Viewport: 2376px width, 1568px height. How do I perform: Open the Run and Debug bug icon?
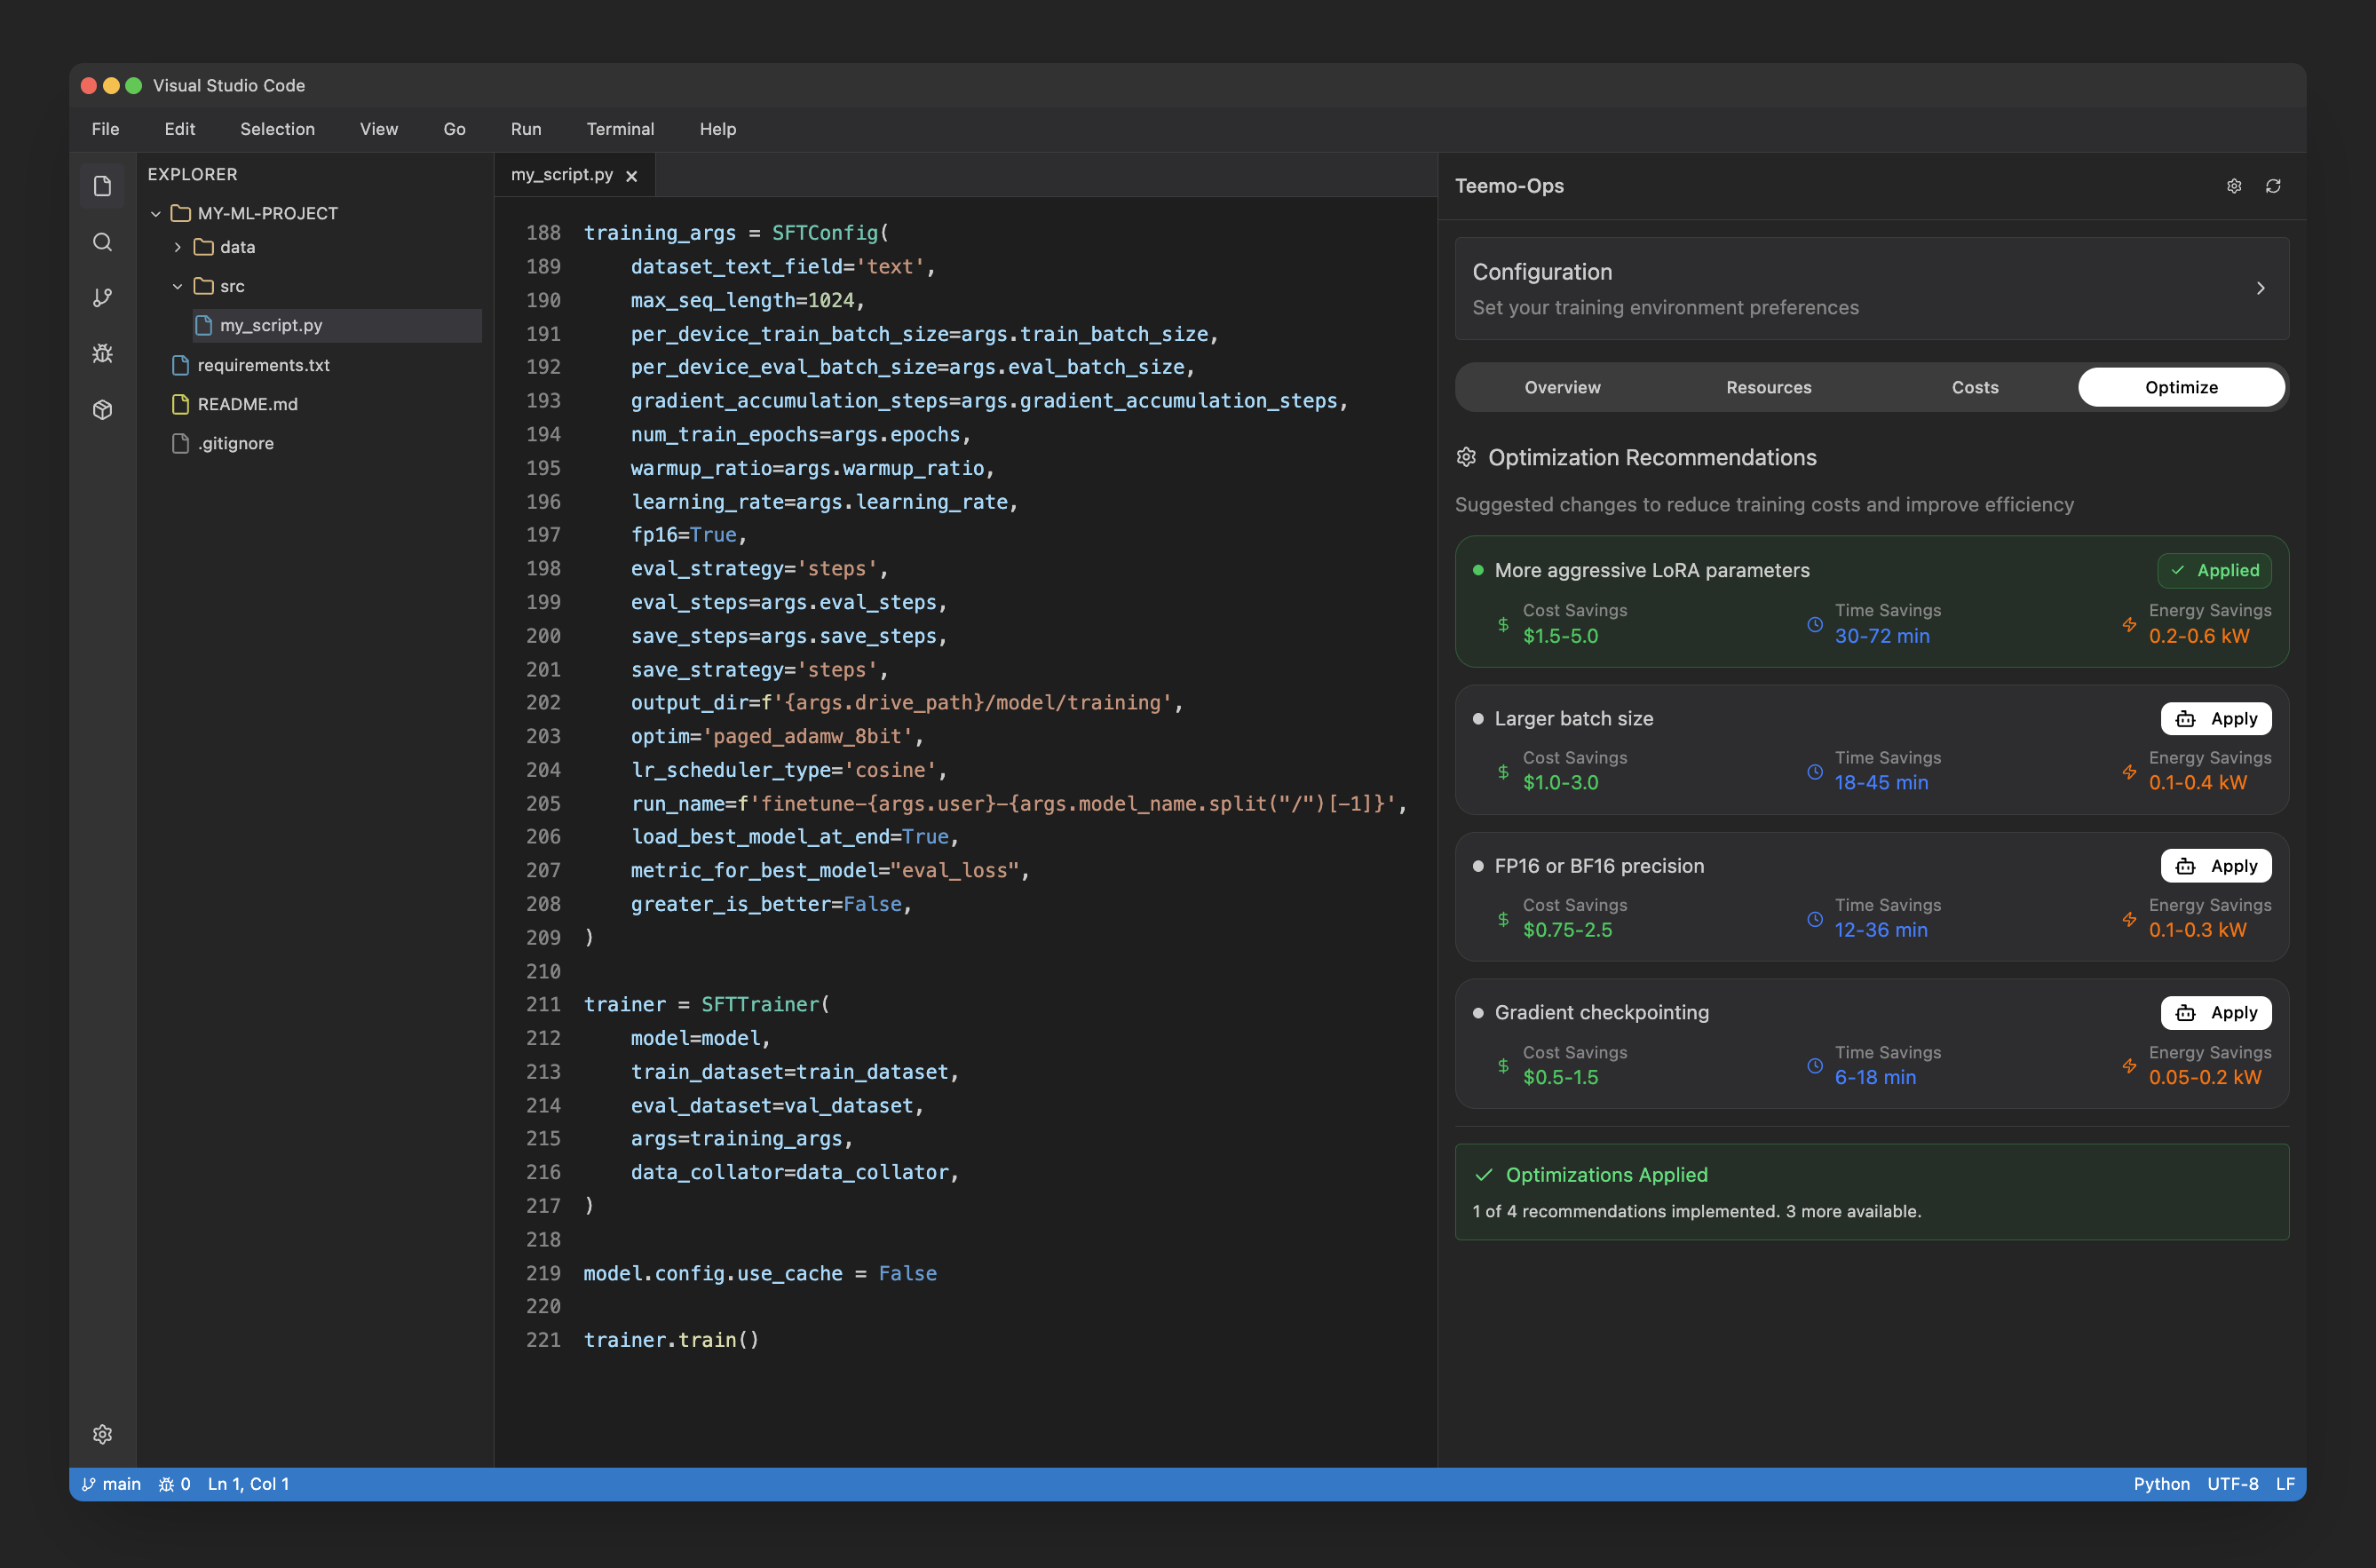[102, 354]
